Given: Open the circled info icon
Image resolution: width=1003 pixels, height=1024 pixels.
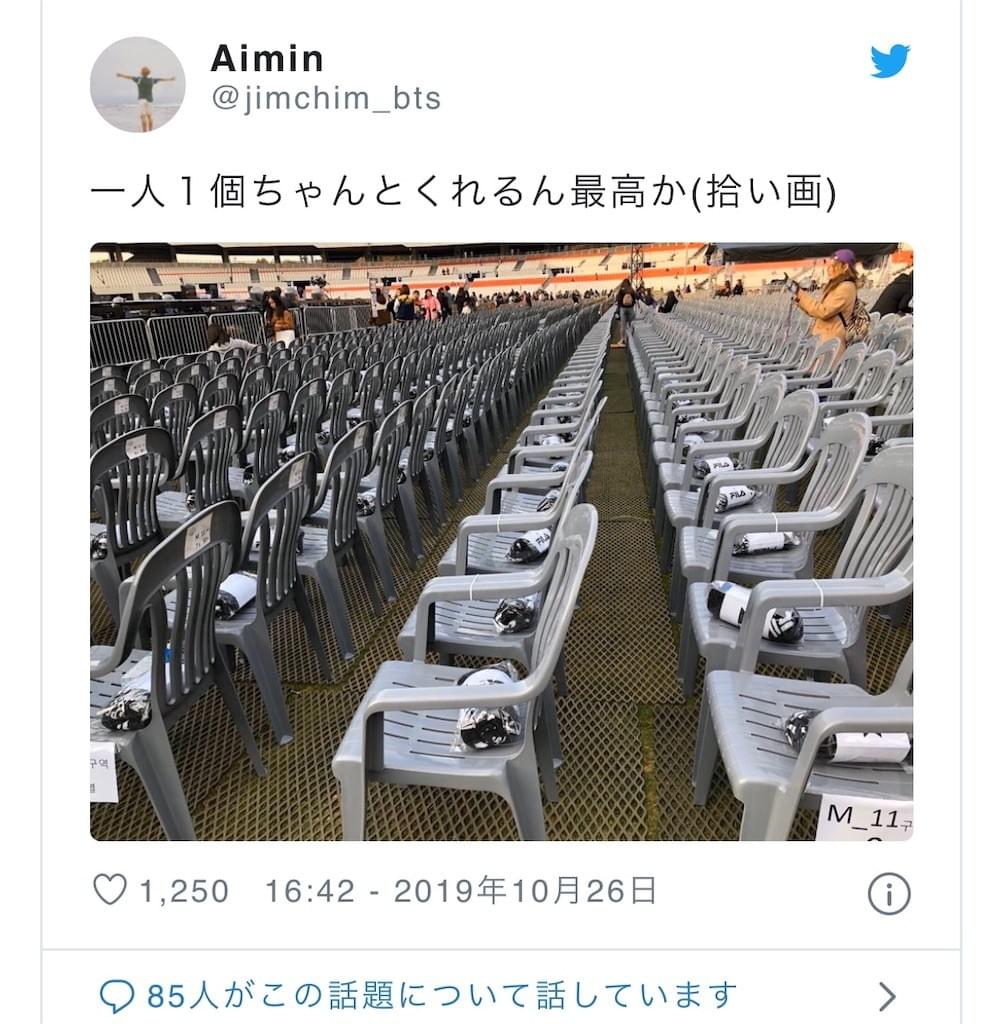Looking at the screenshot, I should 889,893.
